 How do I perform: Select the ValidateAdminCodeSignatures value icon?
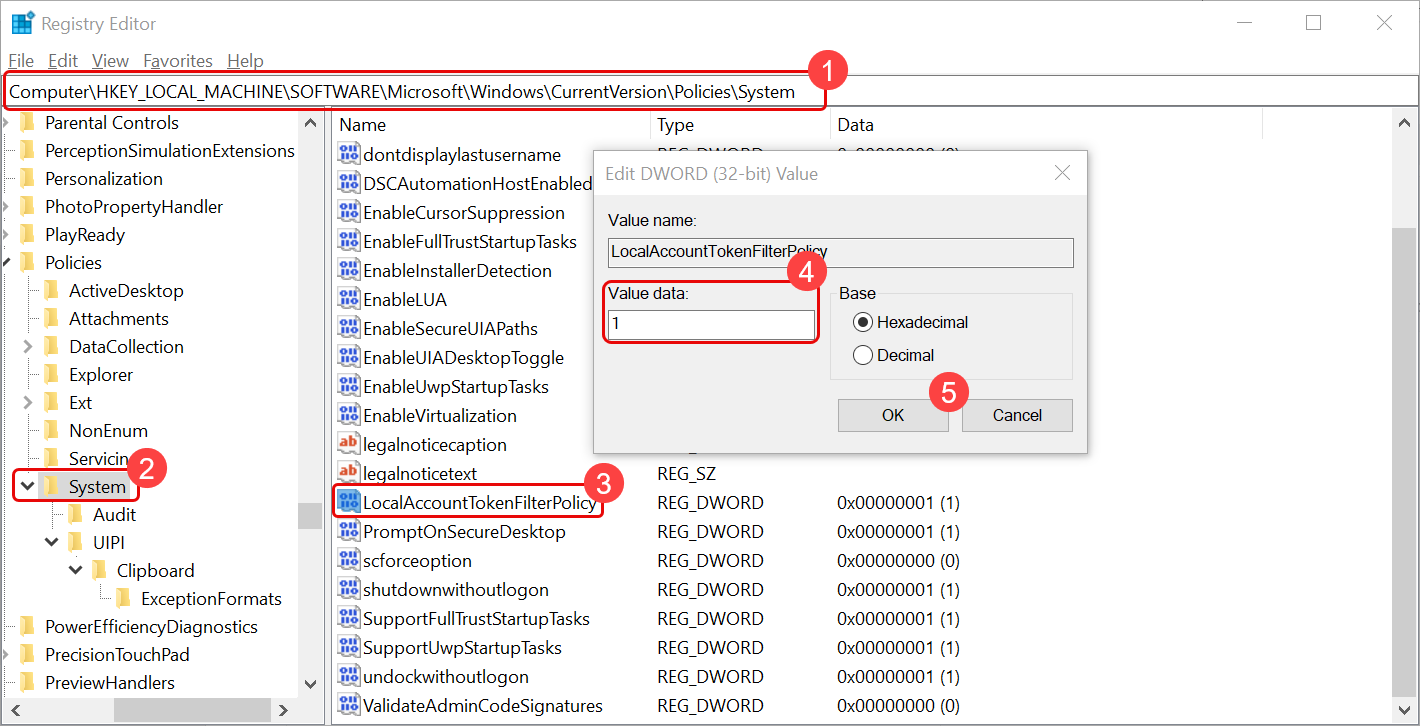click(x=349, y=705)
